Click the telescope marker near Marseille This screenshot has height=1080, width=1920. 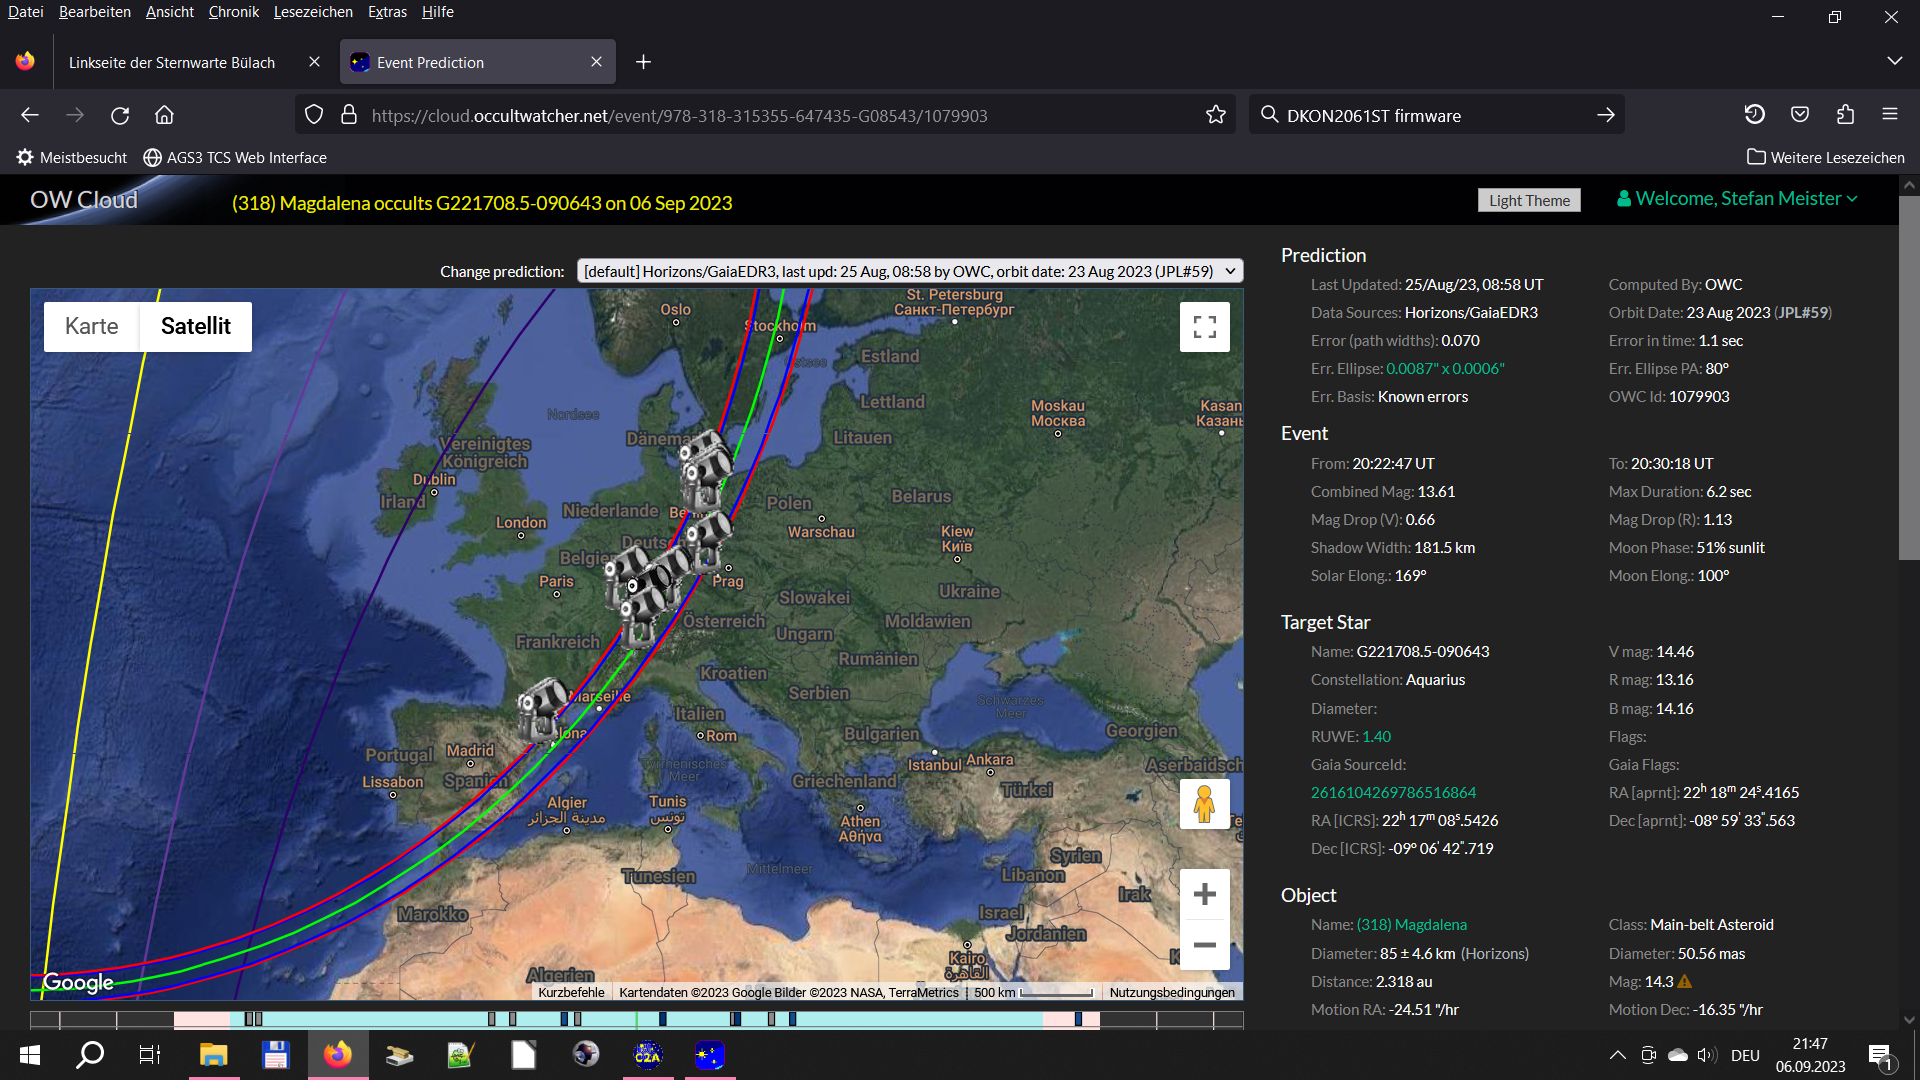coord(541,708)
